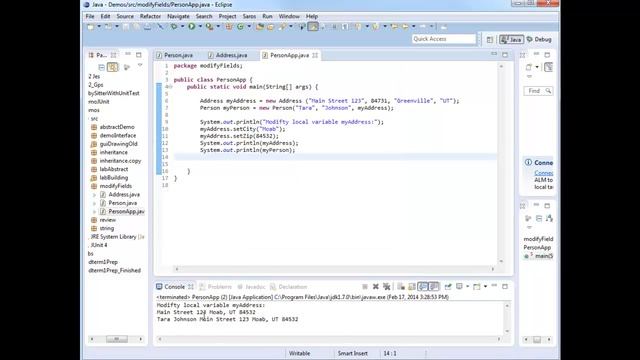Open the Source menu

click(125, 16)
